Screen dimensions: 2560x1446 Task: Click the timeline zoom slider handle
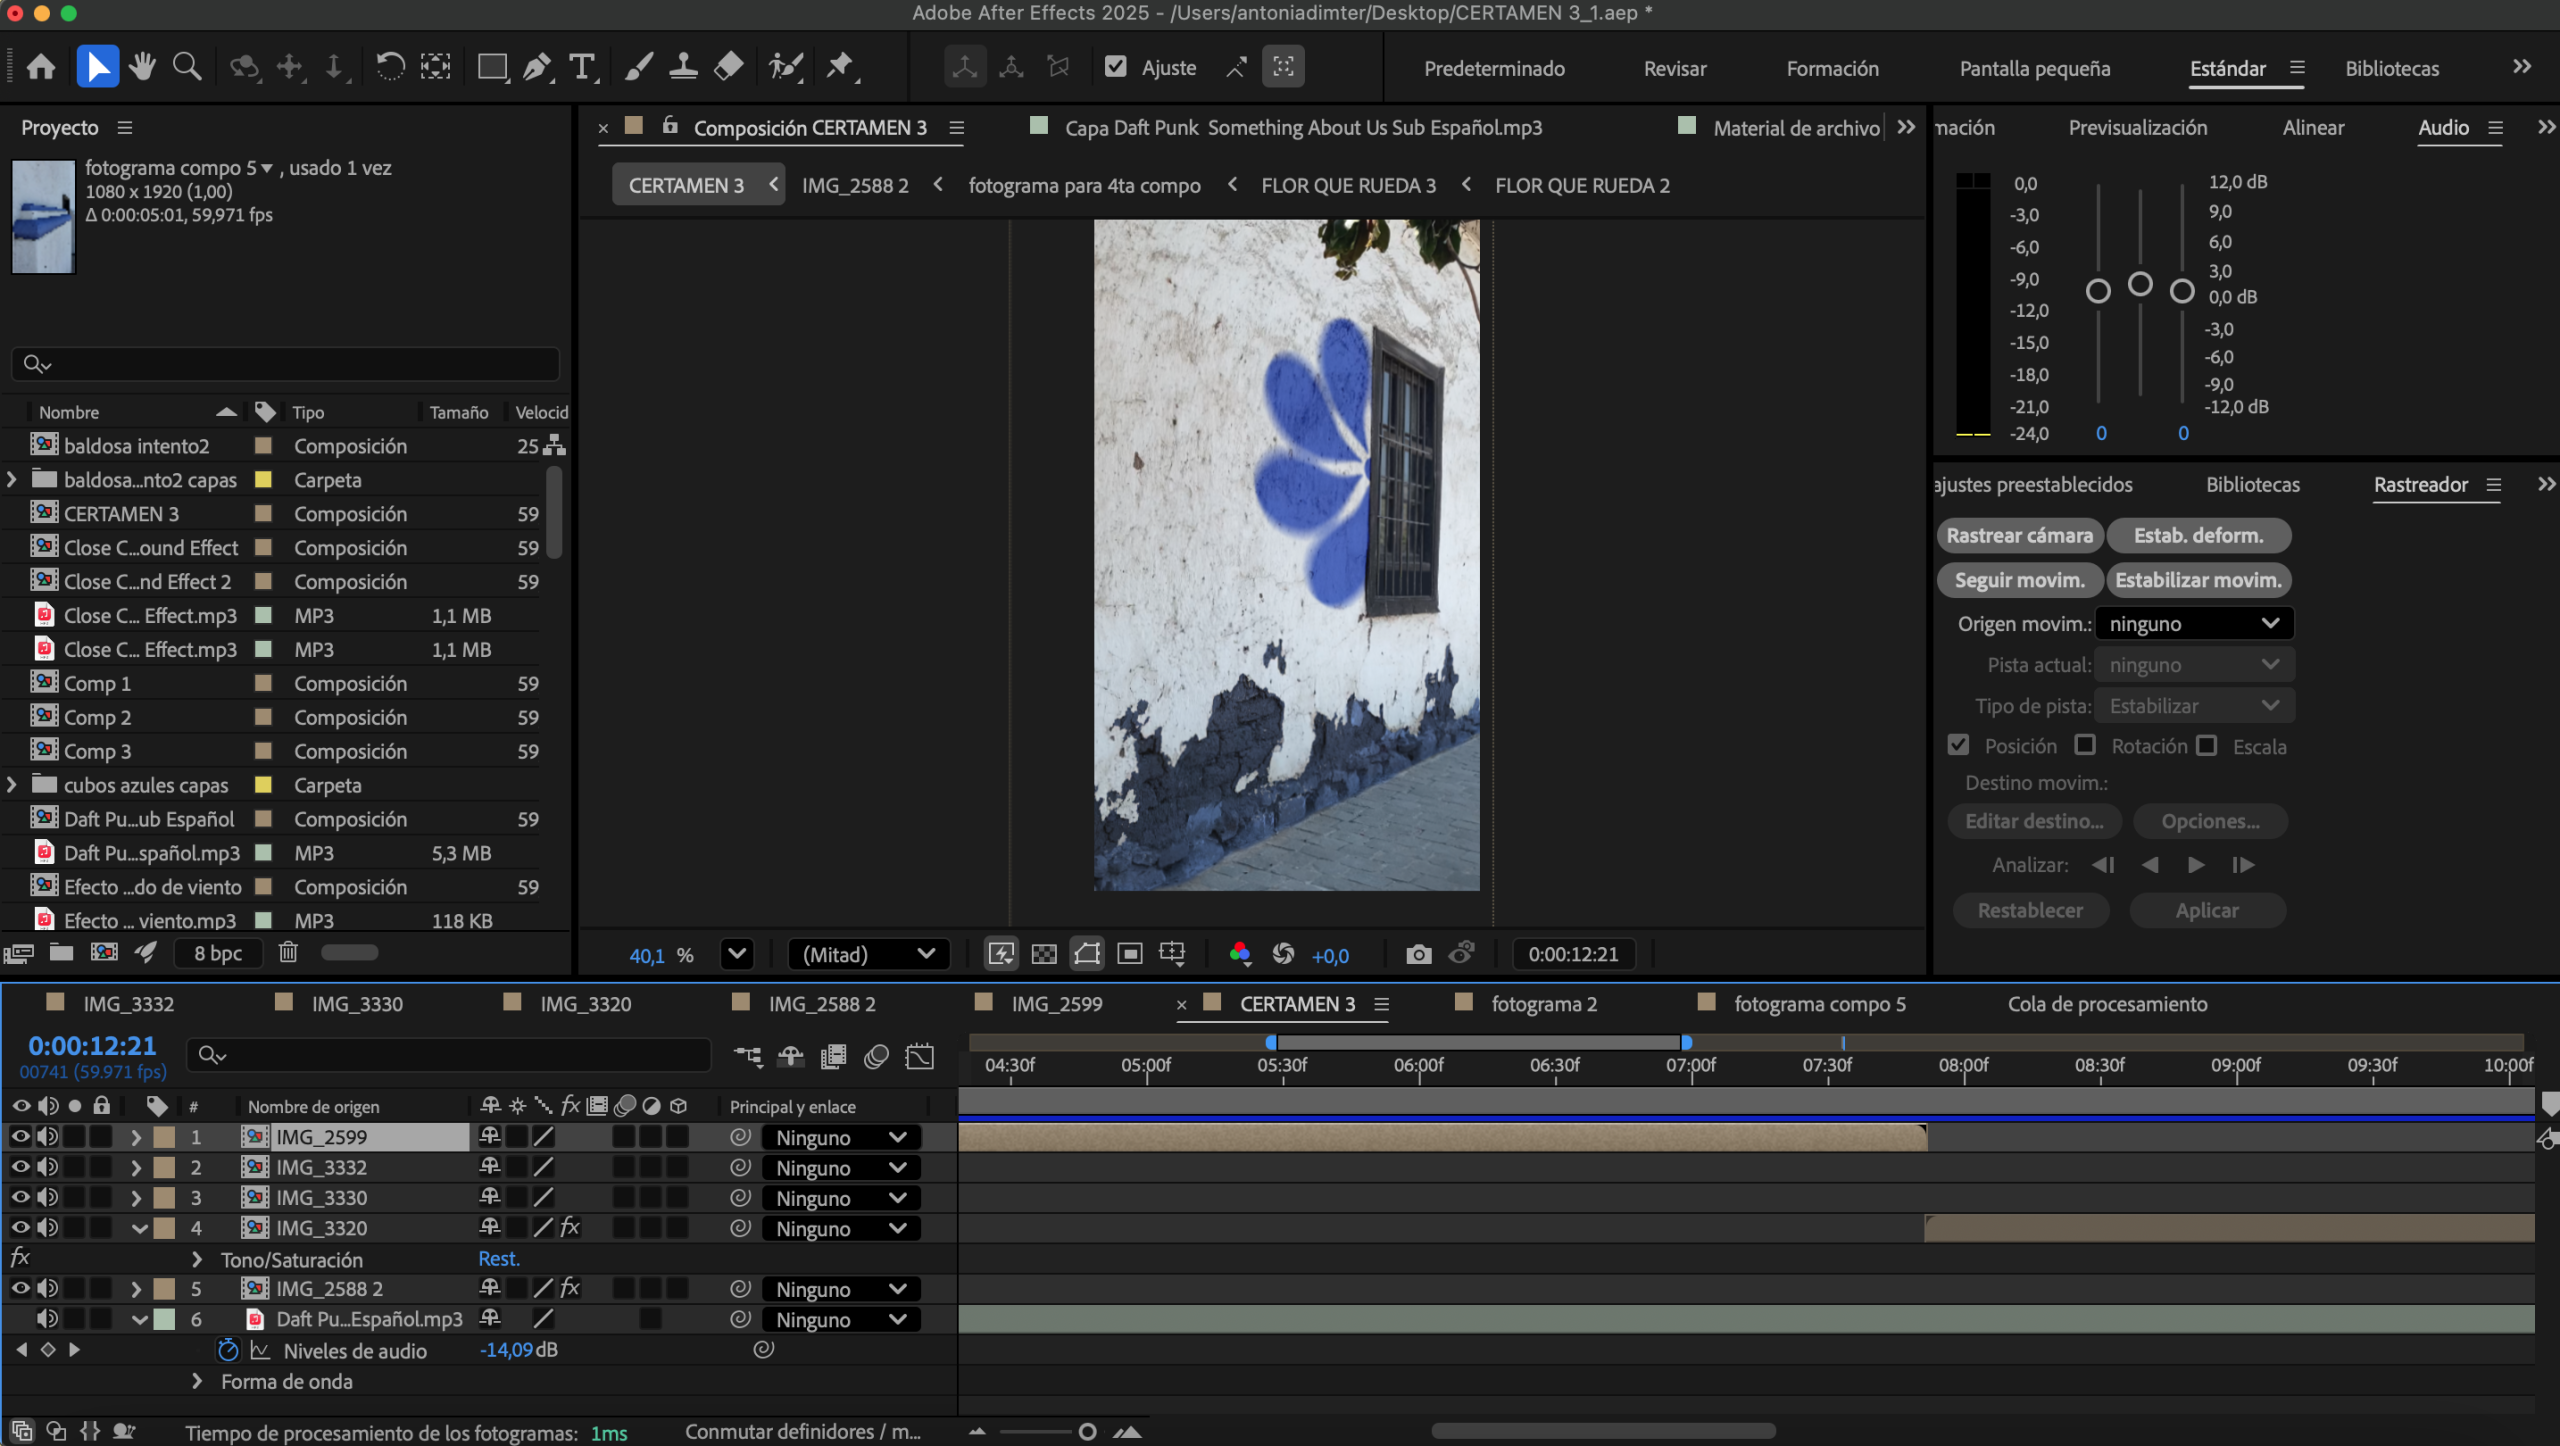(x=1087, y=1432)
